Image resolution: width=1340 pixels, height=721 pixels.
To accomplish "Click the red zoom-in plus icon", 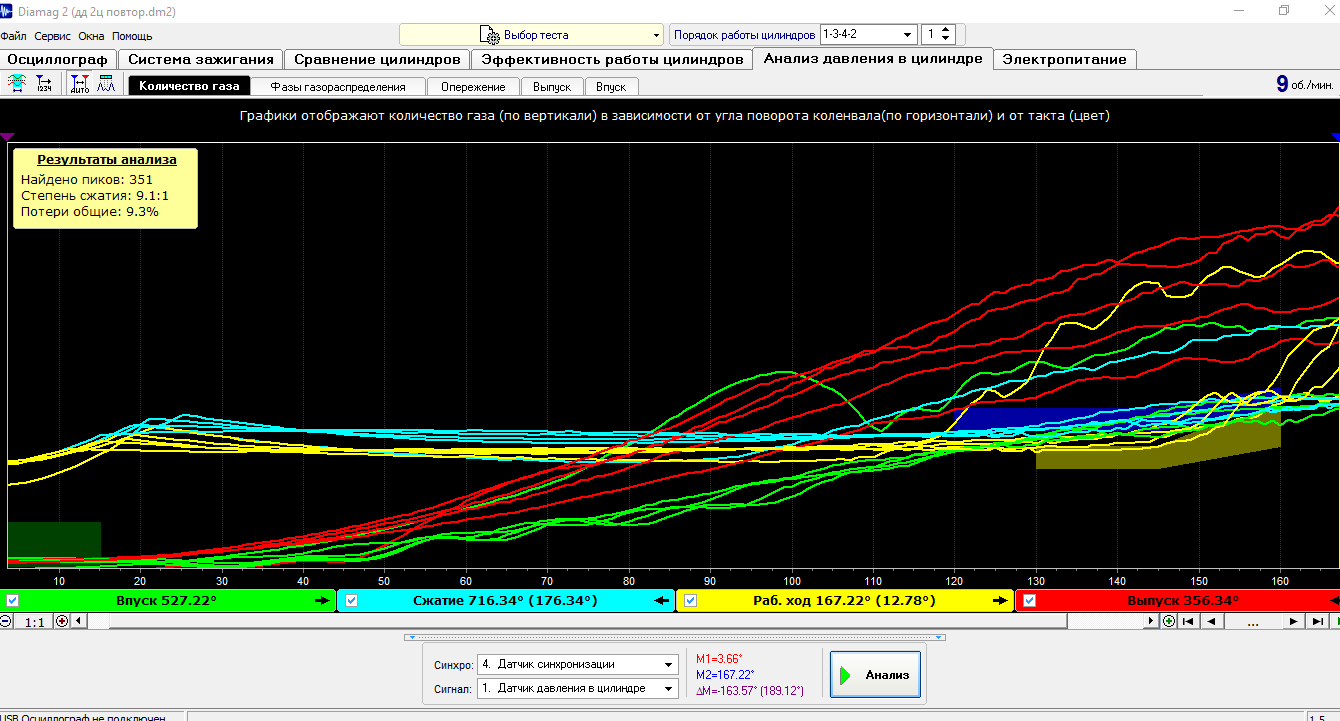I will click(x=62, y=621).
